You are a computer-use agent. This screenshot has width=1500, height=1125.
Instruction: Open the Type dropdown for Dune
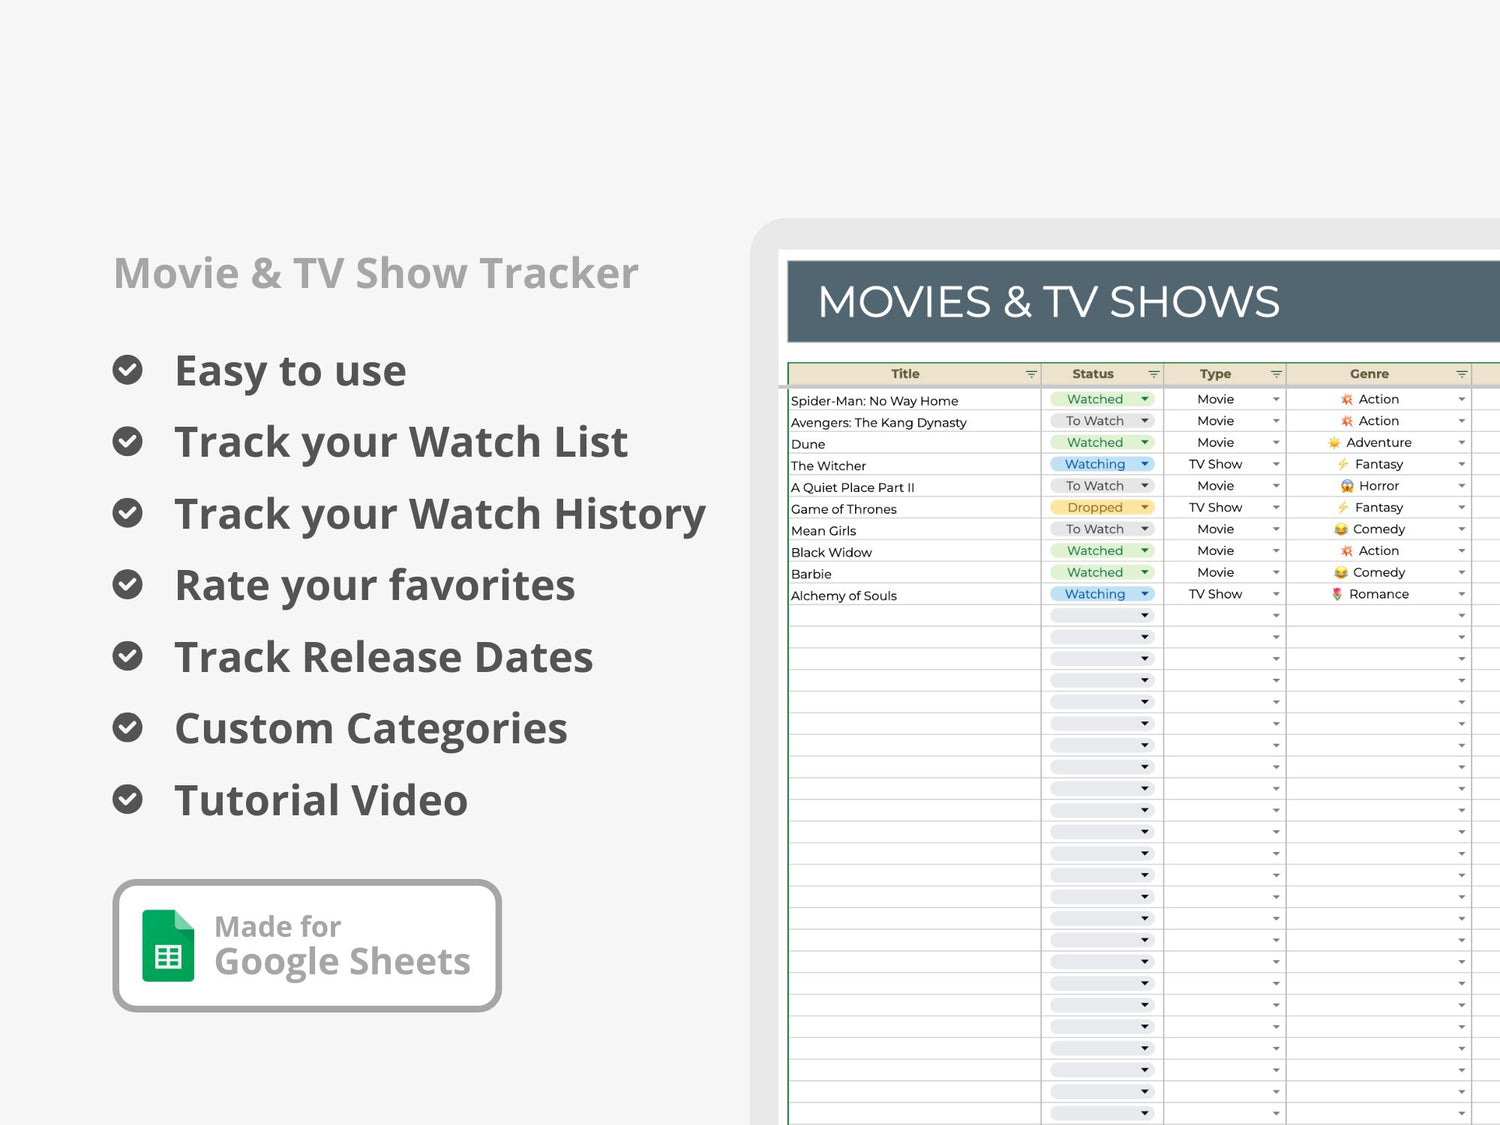(1276, 442)
